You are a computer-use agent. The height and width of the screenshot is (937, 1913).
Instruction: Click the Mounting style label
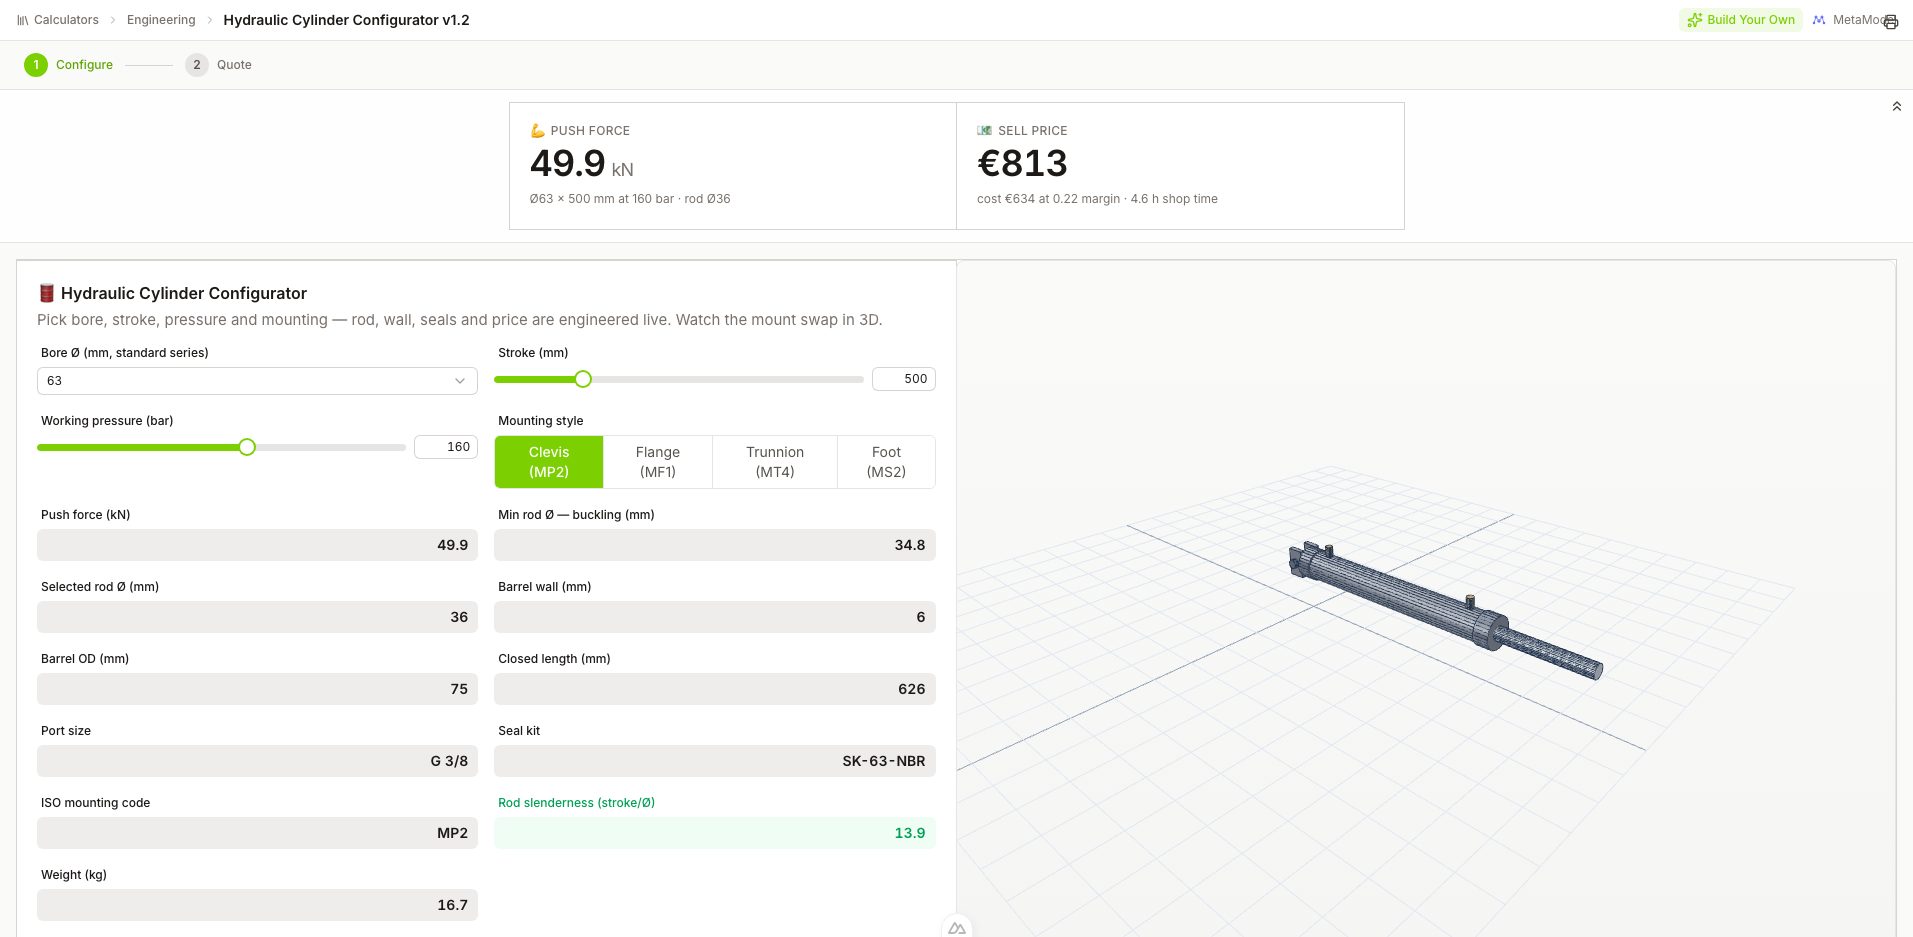540,421
